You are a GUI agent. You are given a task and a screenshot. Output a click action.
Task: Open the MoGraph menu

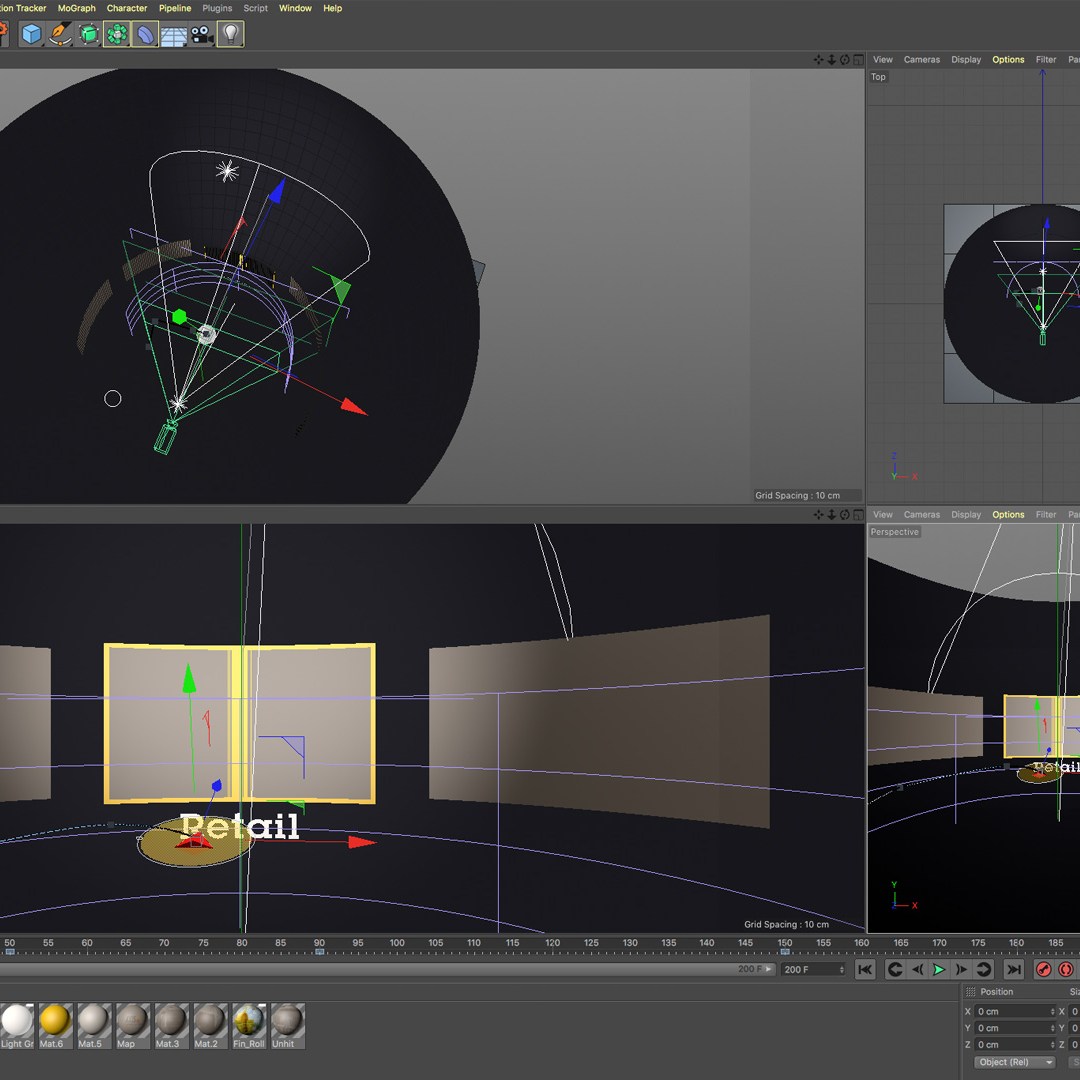[x=77, y=8]
